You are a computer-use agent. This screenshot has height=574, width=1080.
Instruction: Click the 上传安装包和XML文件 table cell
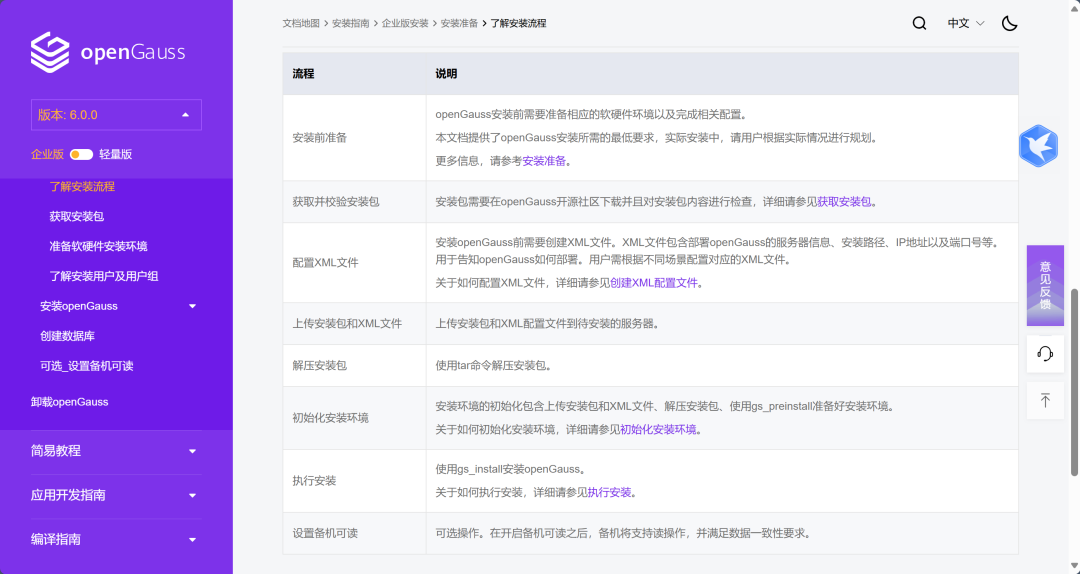click(x=354, y=324)
